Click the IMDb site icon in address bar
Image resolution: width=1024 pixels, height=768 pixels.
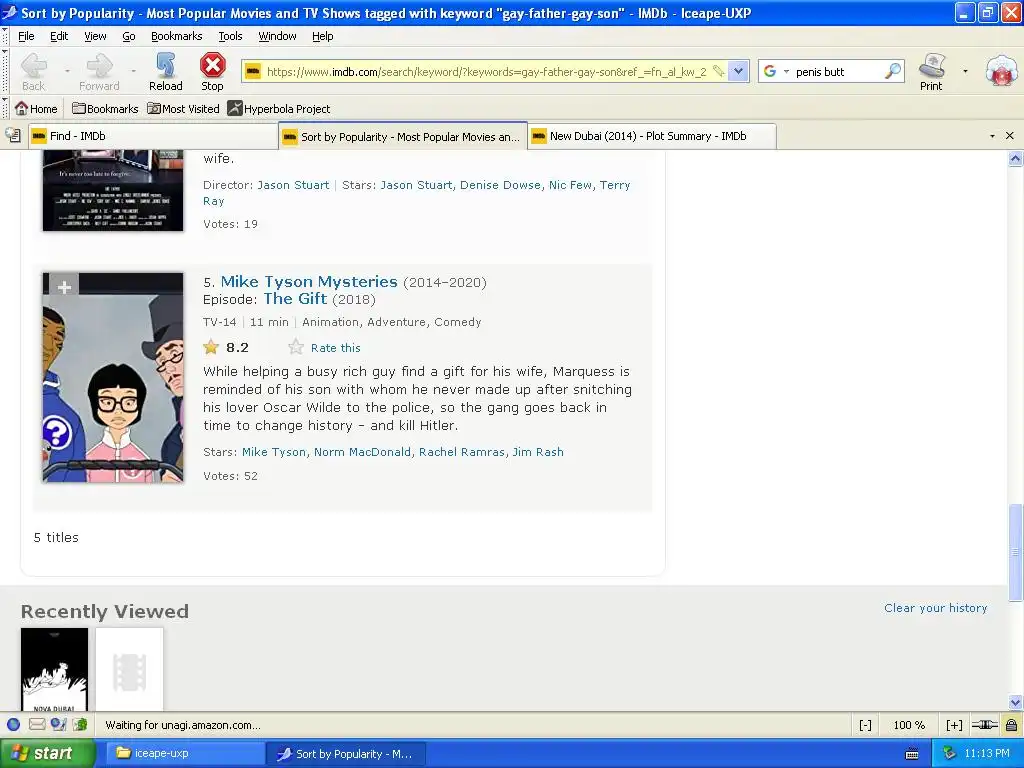click(253, 72)
